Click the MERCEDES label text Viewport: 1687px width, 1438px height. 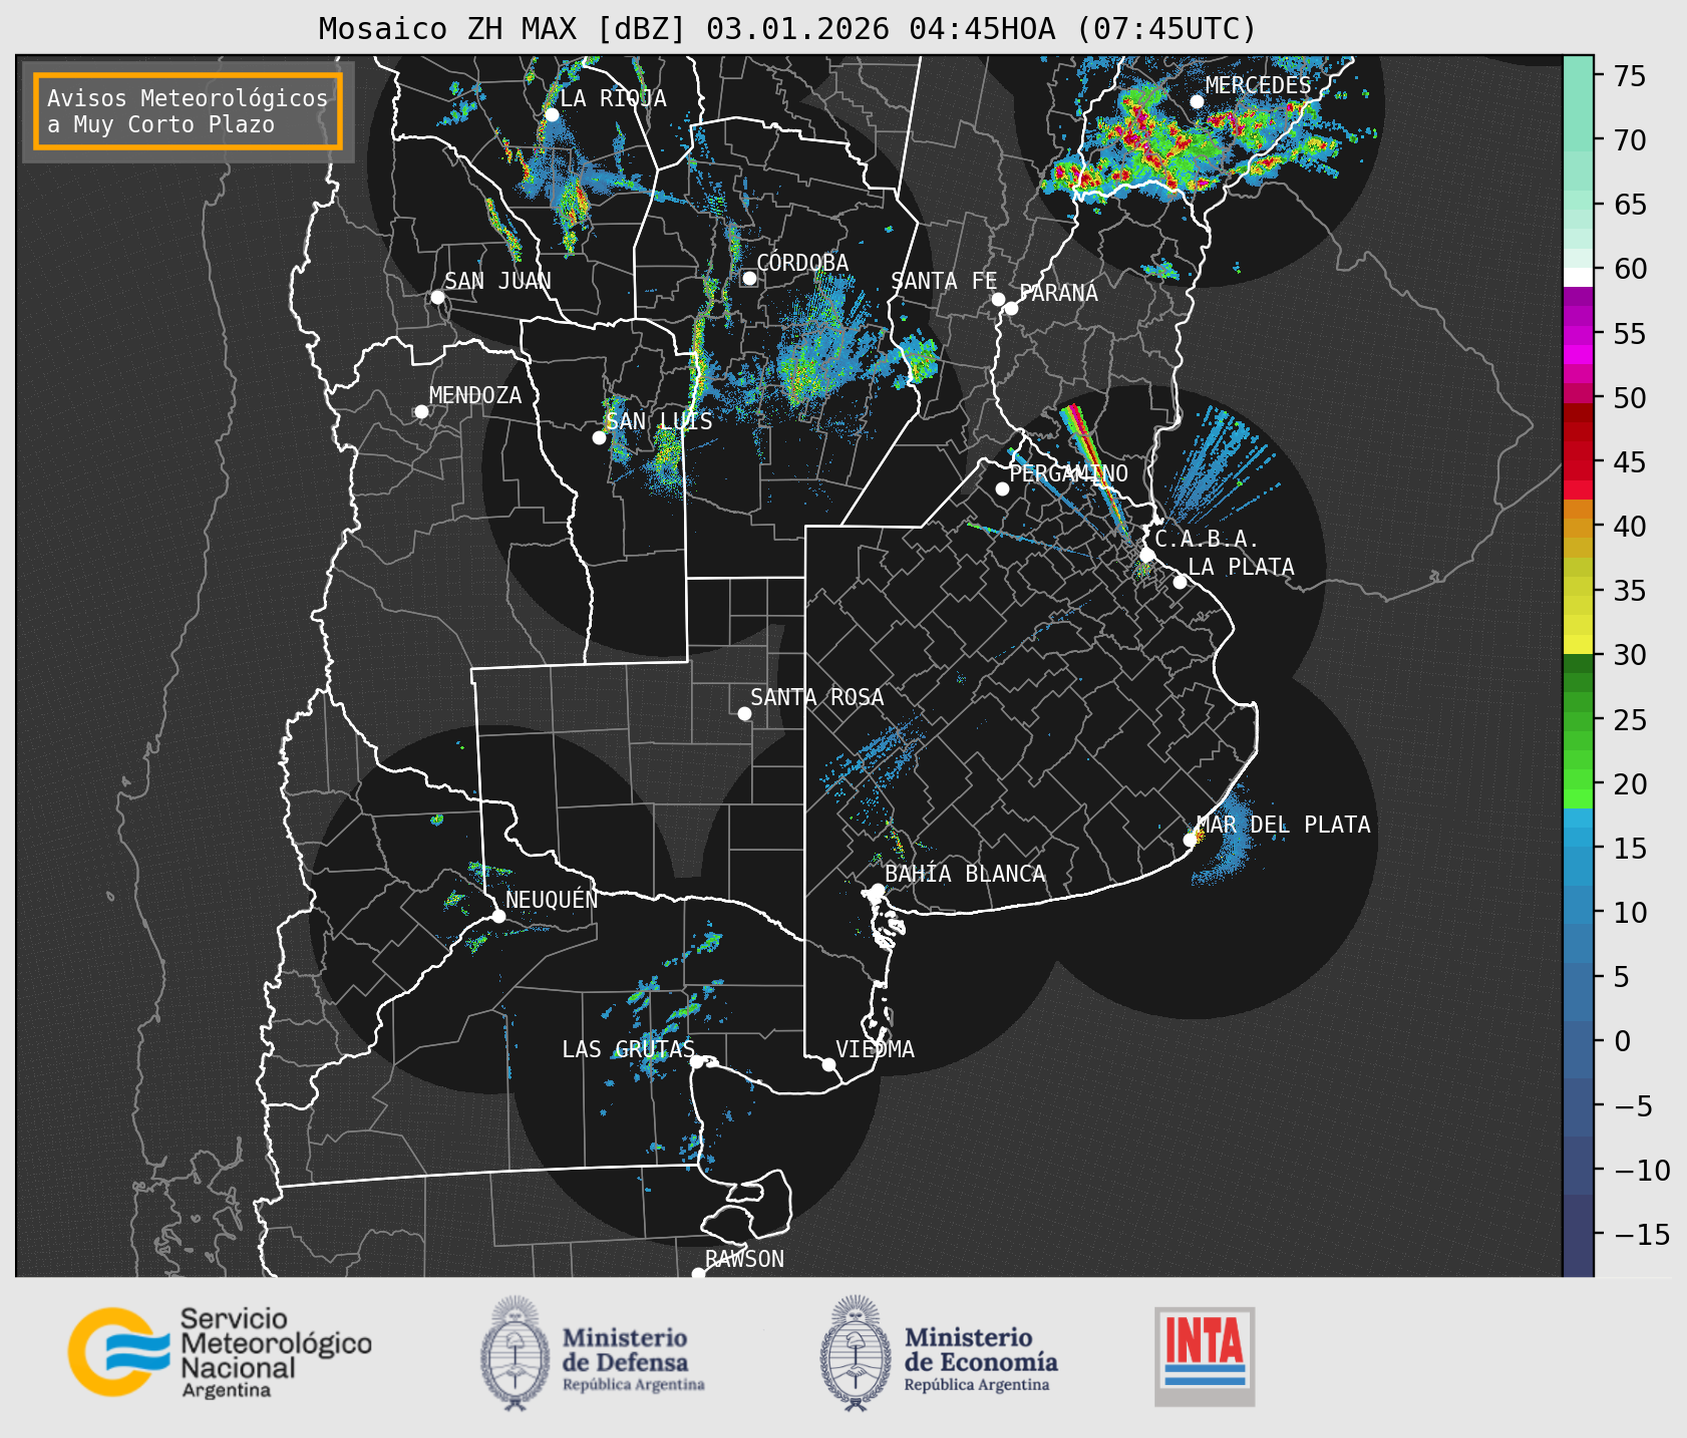click(x=1258, y=86)
